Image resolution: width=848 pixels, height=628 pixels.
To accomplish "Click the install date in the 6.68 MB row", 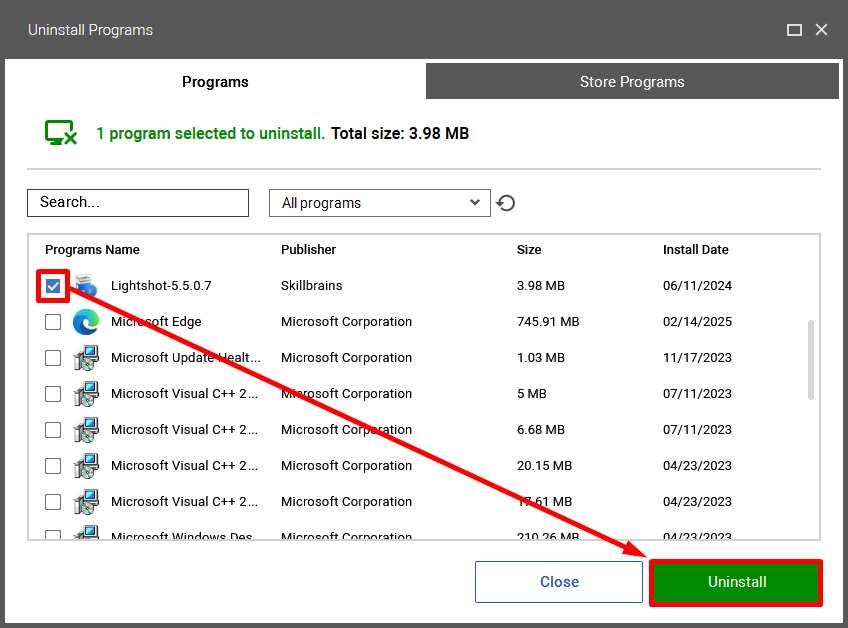I will point(697,430).
